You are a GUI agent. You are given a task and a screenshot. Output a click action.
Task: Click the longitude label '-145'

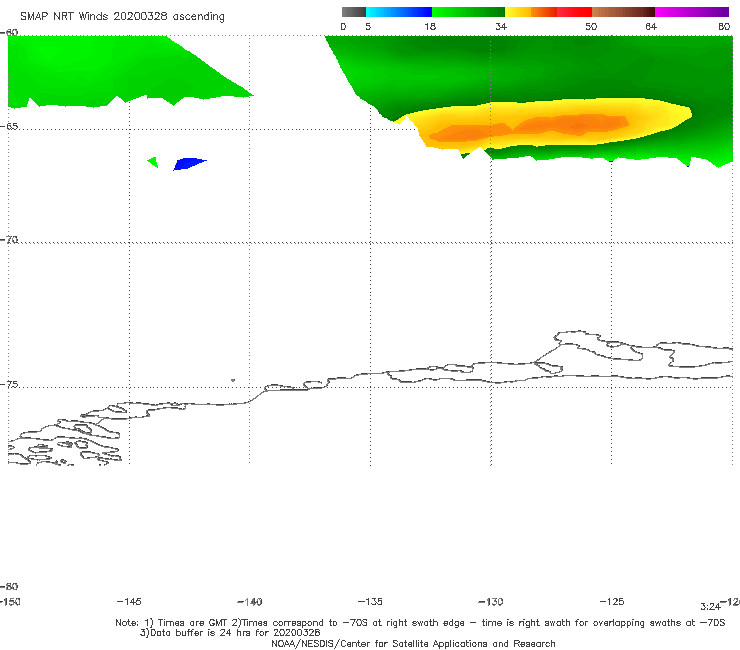(129, 601)
